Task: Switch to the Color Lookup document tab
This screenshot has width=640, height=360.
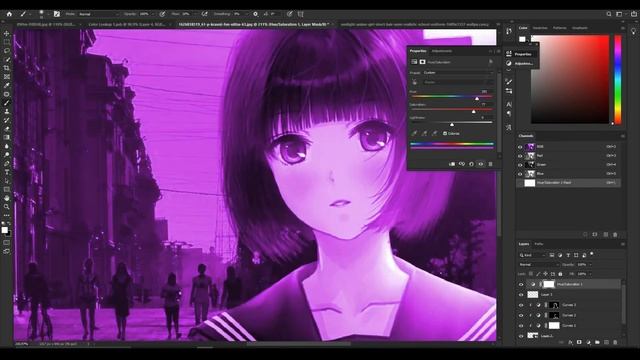Action: [x=127, y=24]
